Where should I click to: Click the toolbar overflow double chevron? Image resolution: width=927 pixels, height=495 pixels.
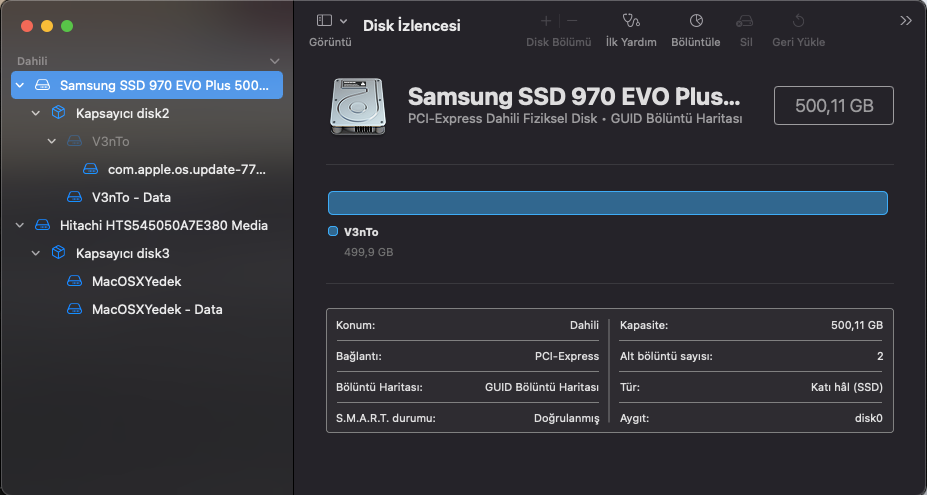pyautogui.click(x=906, y=20)
